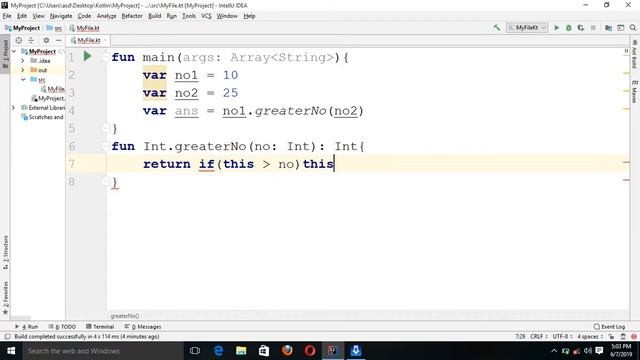
Task: Collapse the MyProject root tree node
Action: pos(14,51)
